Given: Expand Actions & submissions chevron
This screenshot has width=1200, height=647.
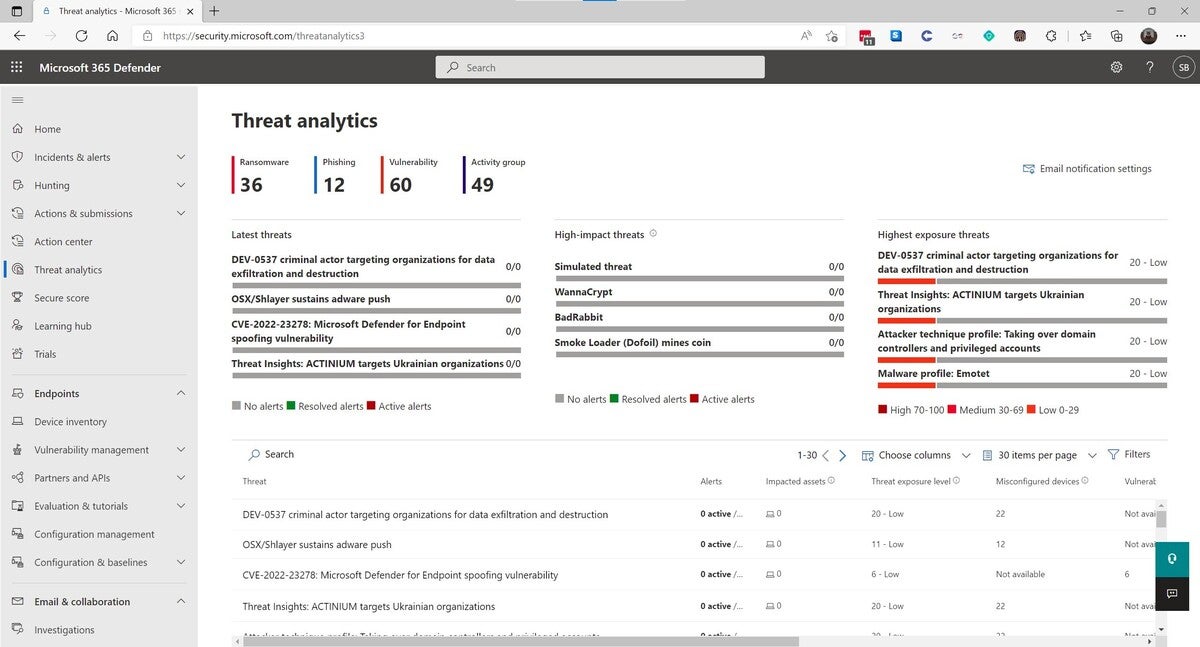Looking at the screenshot, I should 181,213.
